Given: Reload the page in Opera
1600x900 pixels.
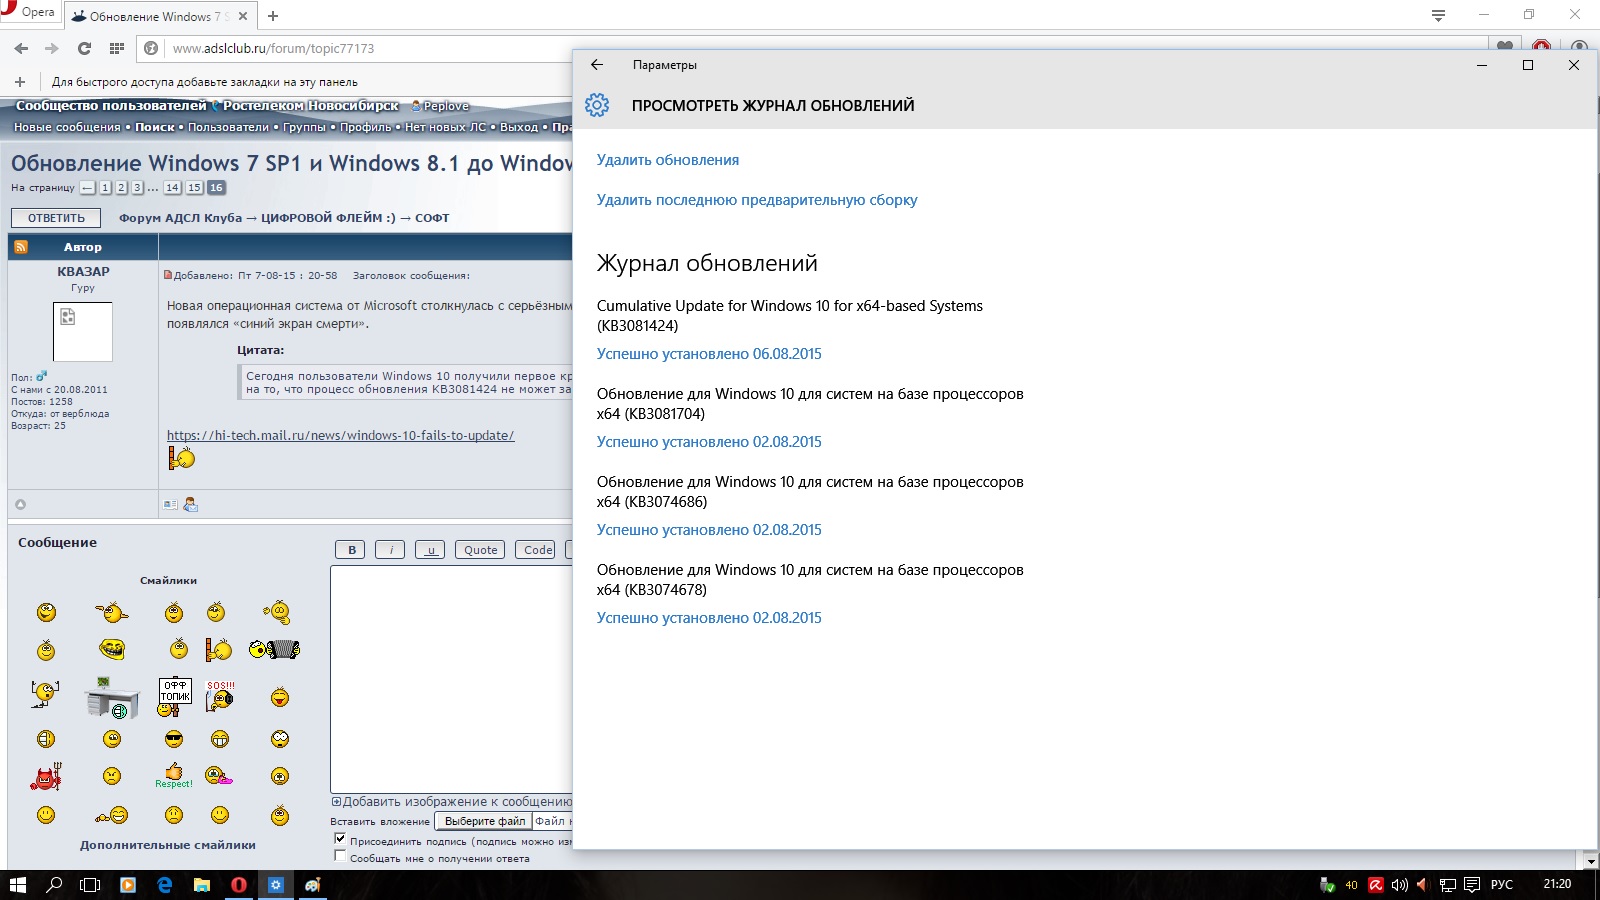Looking at the screenshot, I should tap(84, 48).
